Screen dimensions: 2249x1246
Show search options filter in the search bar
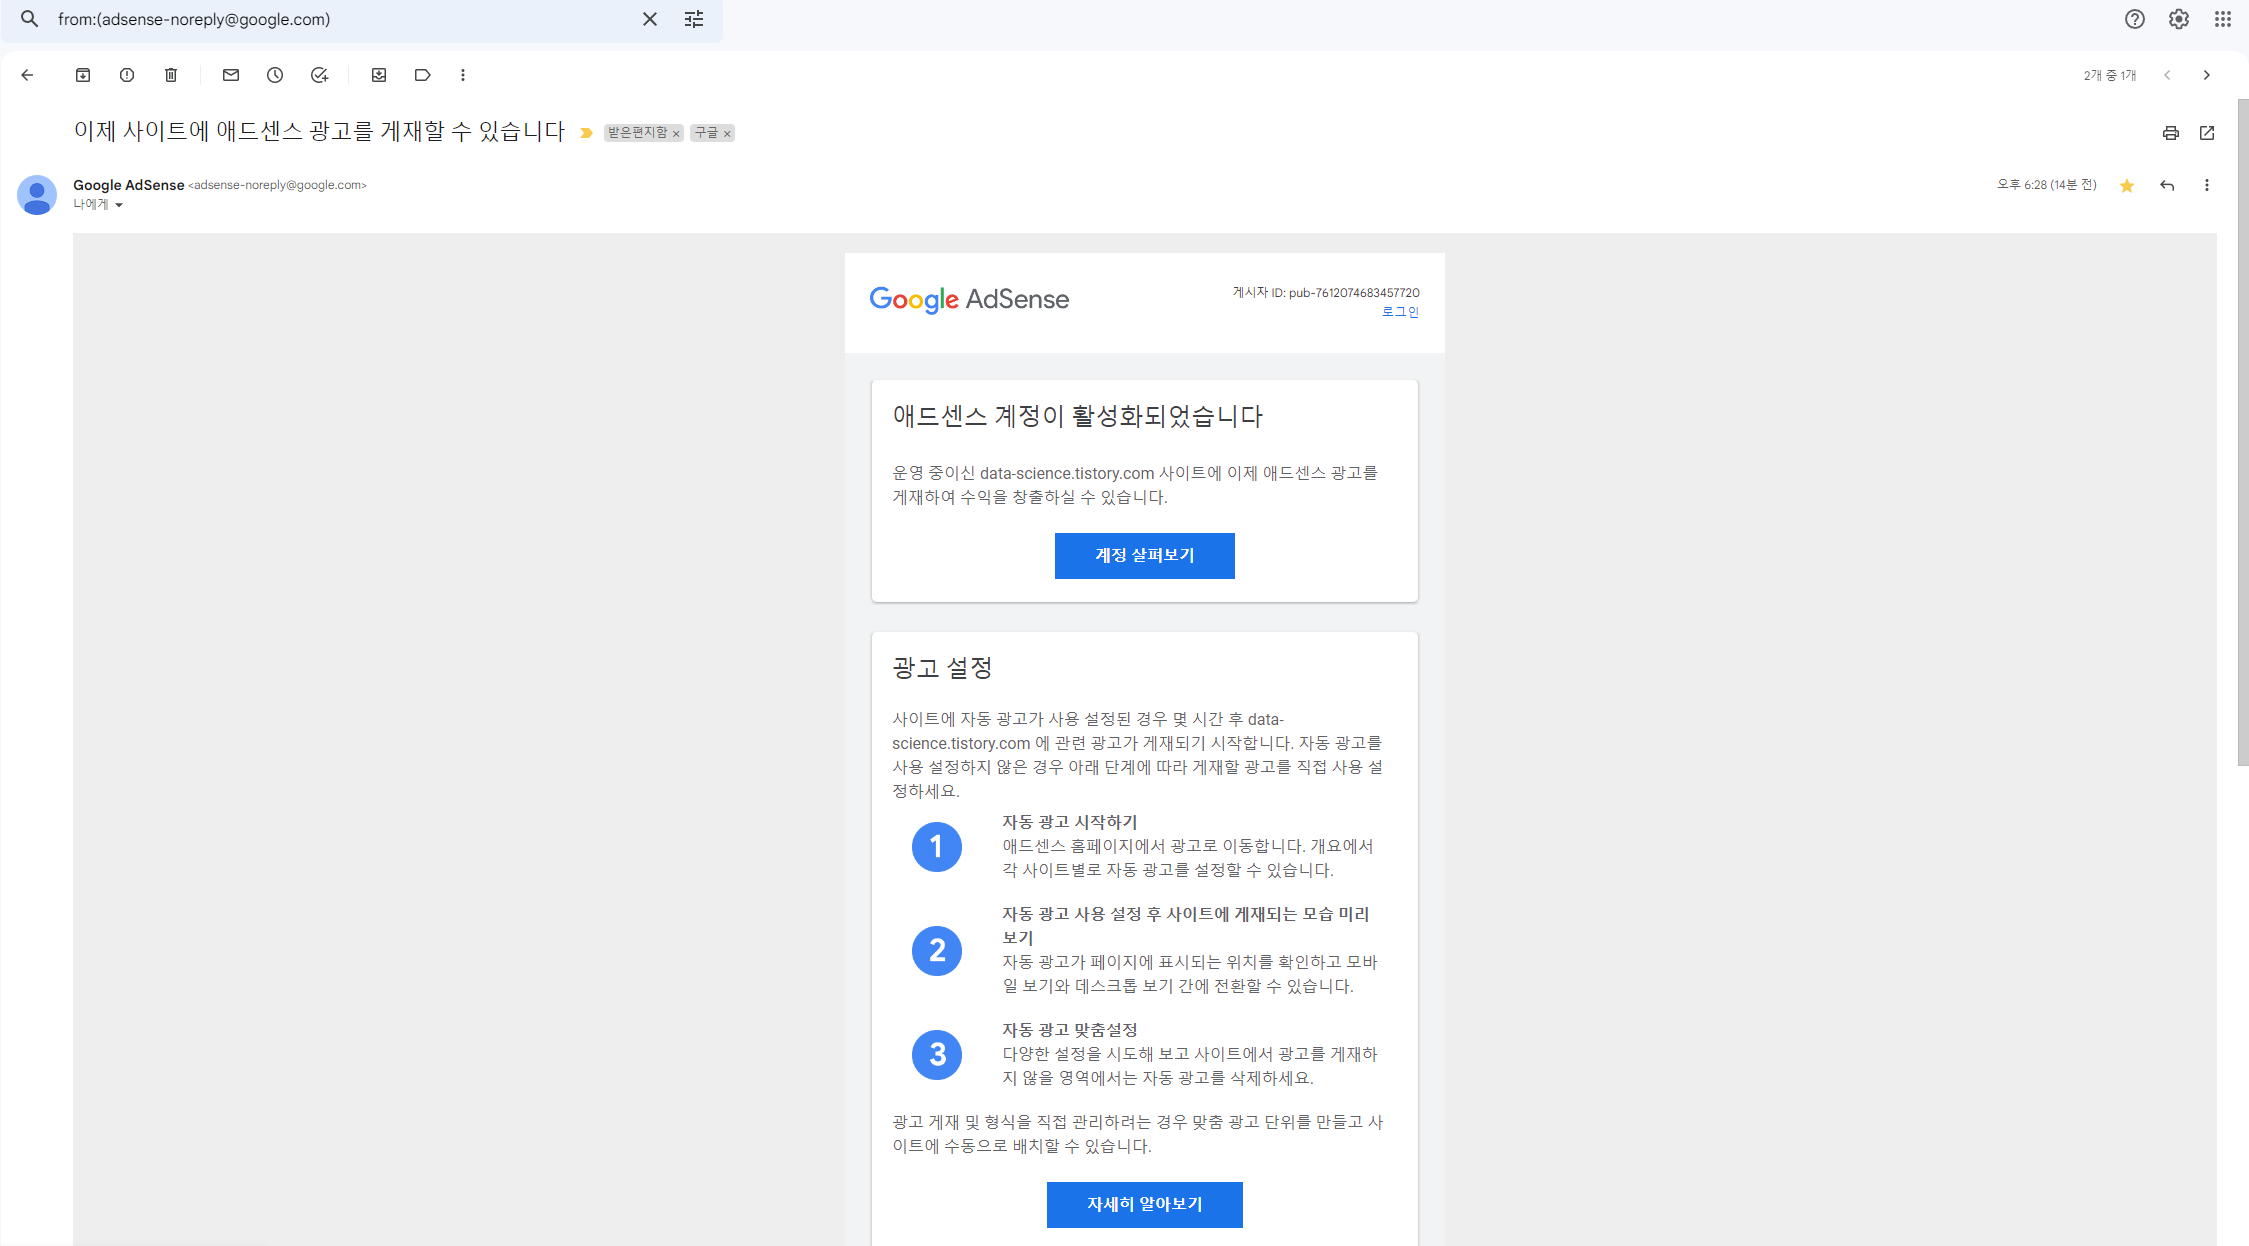(x=694, y=19)
